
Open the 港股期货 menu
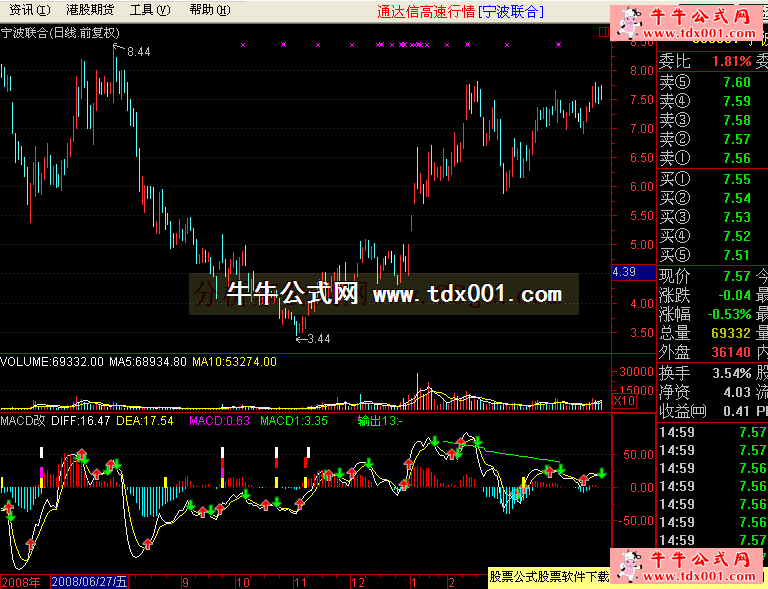point(90,10)
